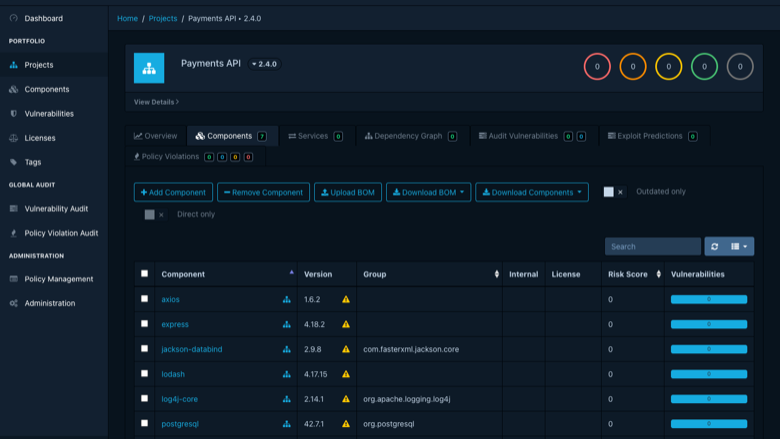This screenshot has width=780, height=439.
Task: Click the dependency graph icon for jackson-databind
Action: 287,349
